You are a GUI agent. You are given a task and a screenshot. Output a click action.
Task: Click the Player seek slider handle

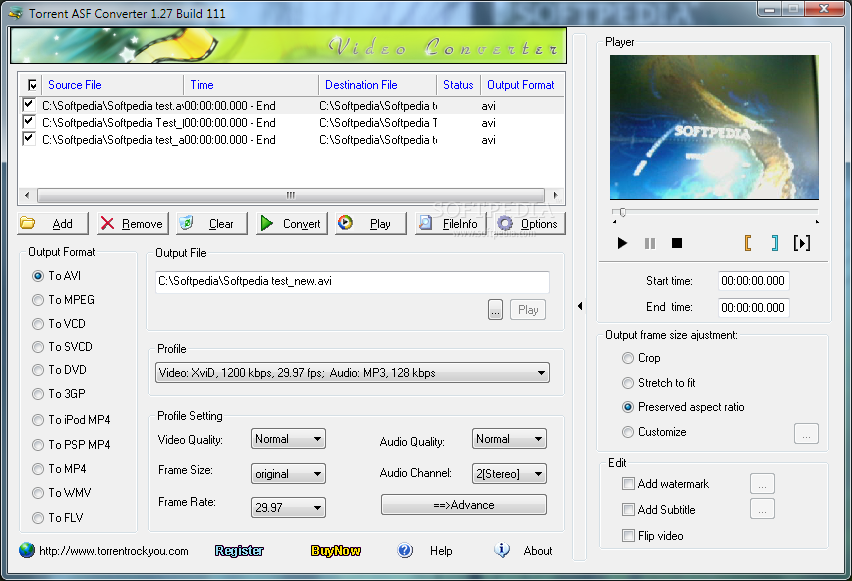pos(623,212)
